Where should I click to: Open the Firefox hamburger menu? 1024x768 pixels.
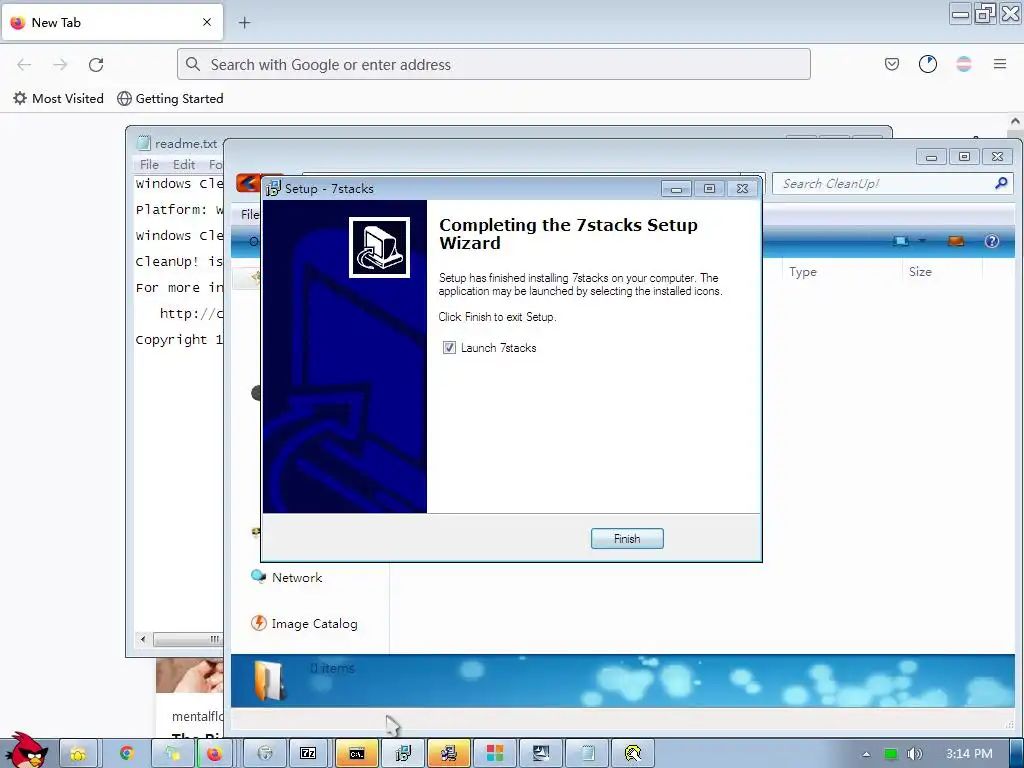[1000, 64]
